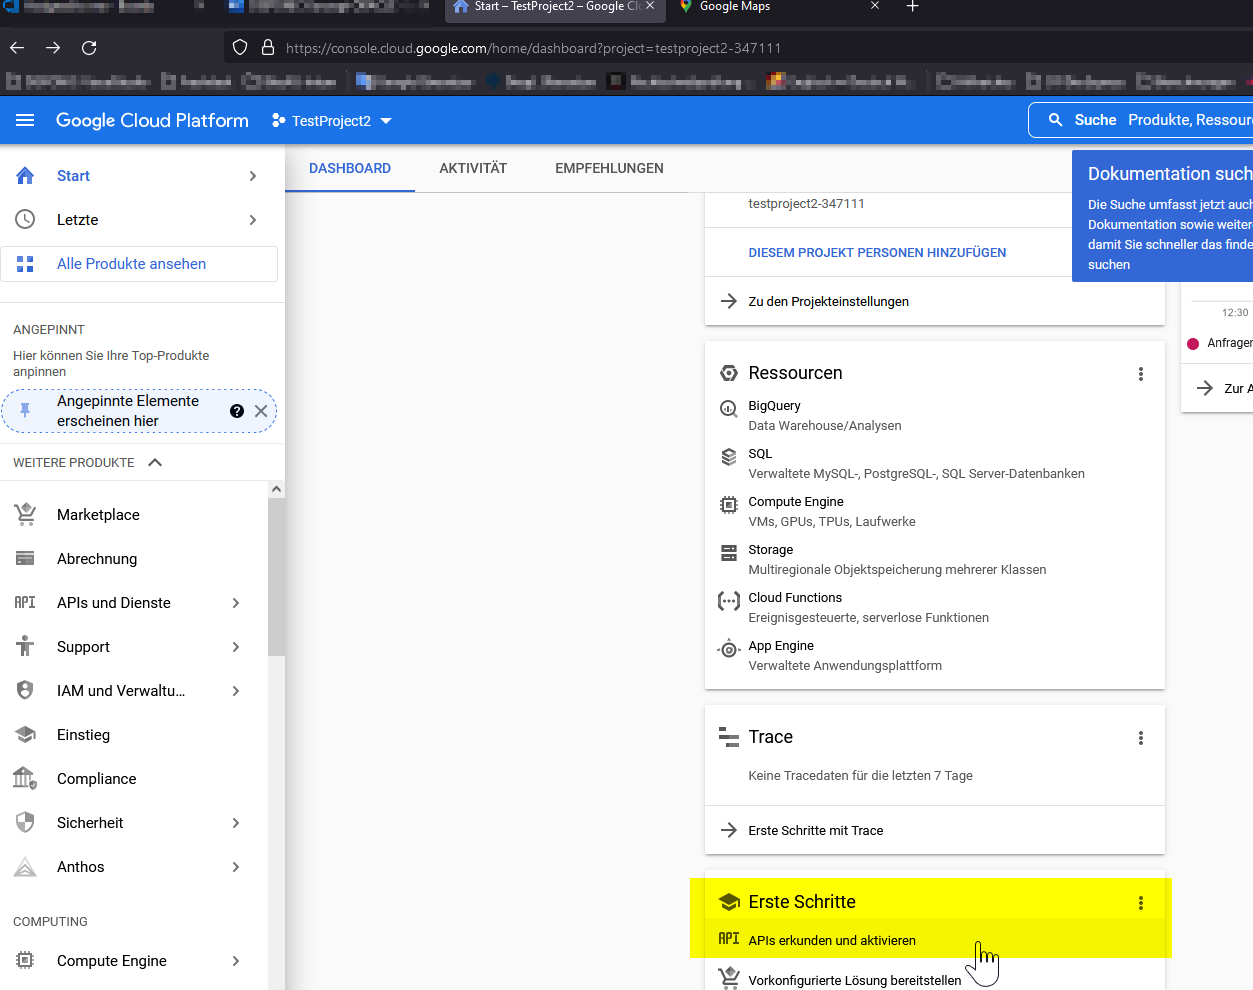Click the sidebar scrollbar up arrow
The width and height of the screenshot is (1253, 990).
276,489
